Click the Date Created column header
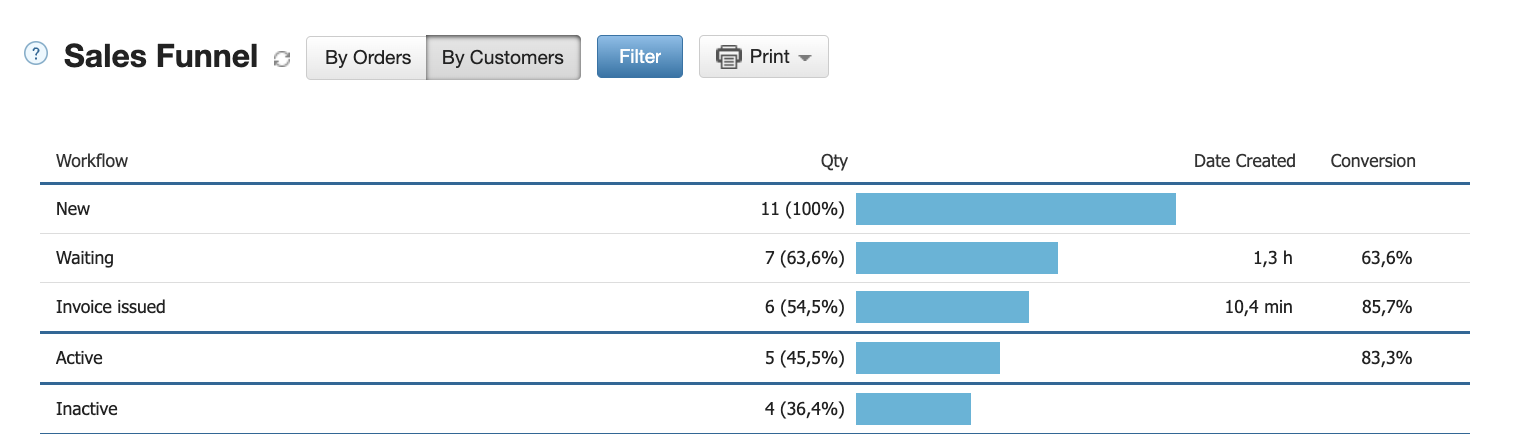Image resolution: width=1518 pixels, height=448 pixels. 1244,160
